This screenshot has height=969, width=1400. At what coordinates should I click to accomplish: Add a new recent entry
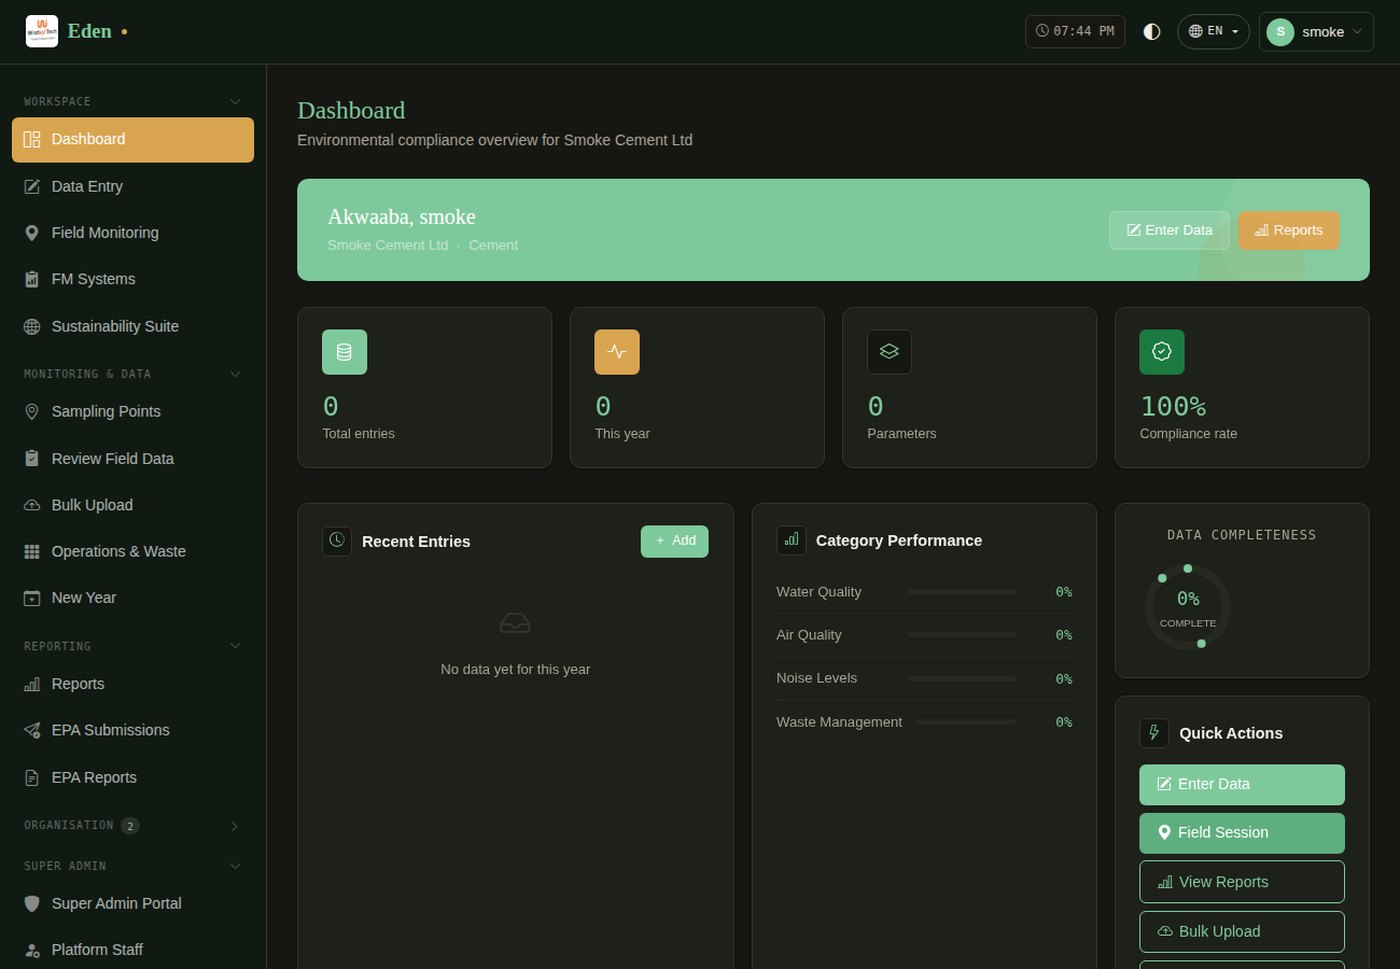pos(675,541)
